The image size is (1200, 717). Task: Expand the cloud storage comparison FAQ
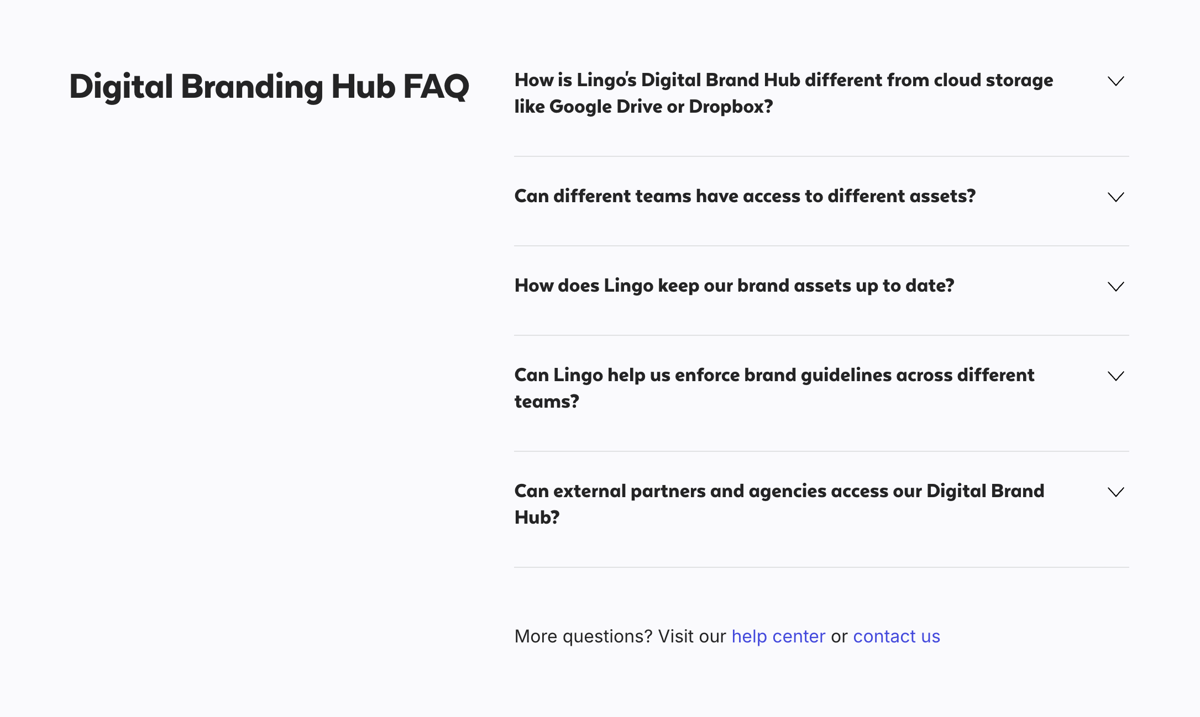[783, 92]
